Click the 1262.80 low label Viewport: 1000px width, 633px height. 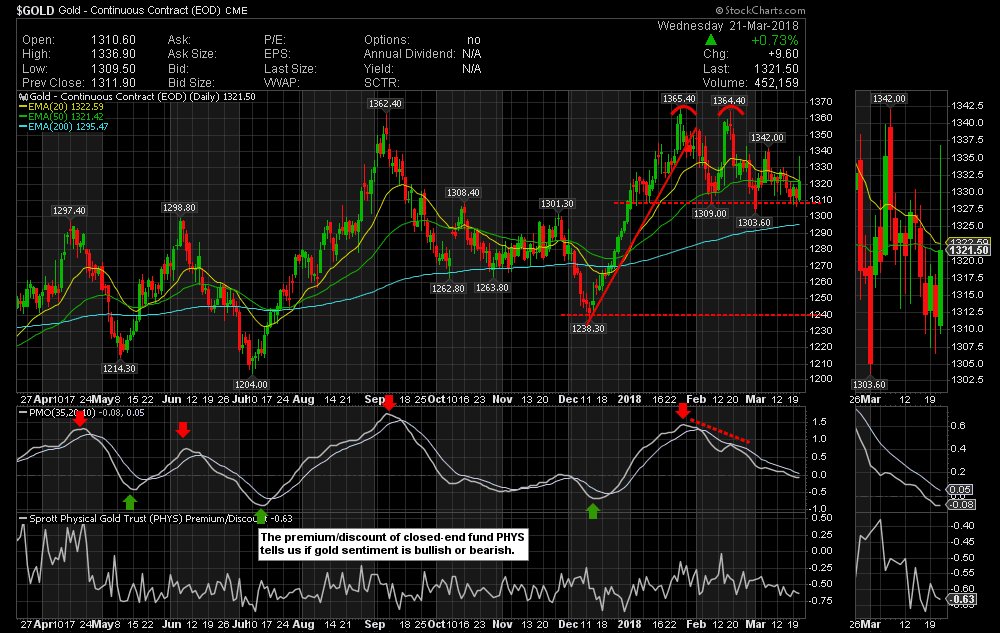(x=448, y=288)
